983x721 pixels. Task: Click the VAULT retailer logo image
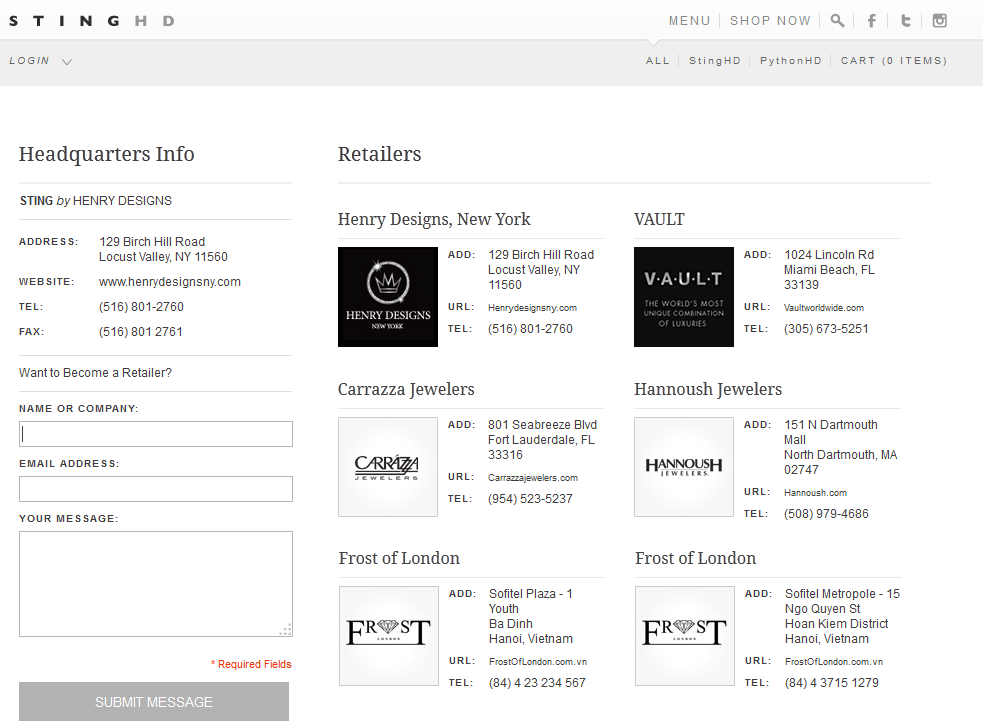[684, 297]
